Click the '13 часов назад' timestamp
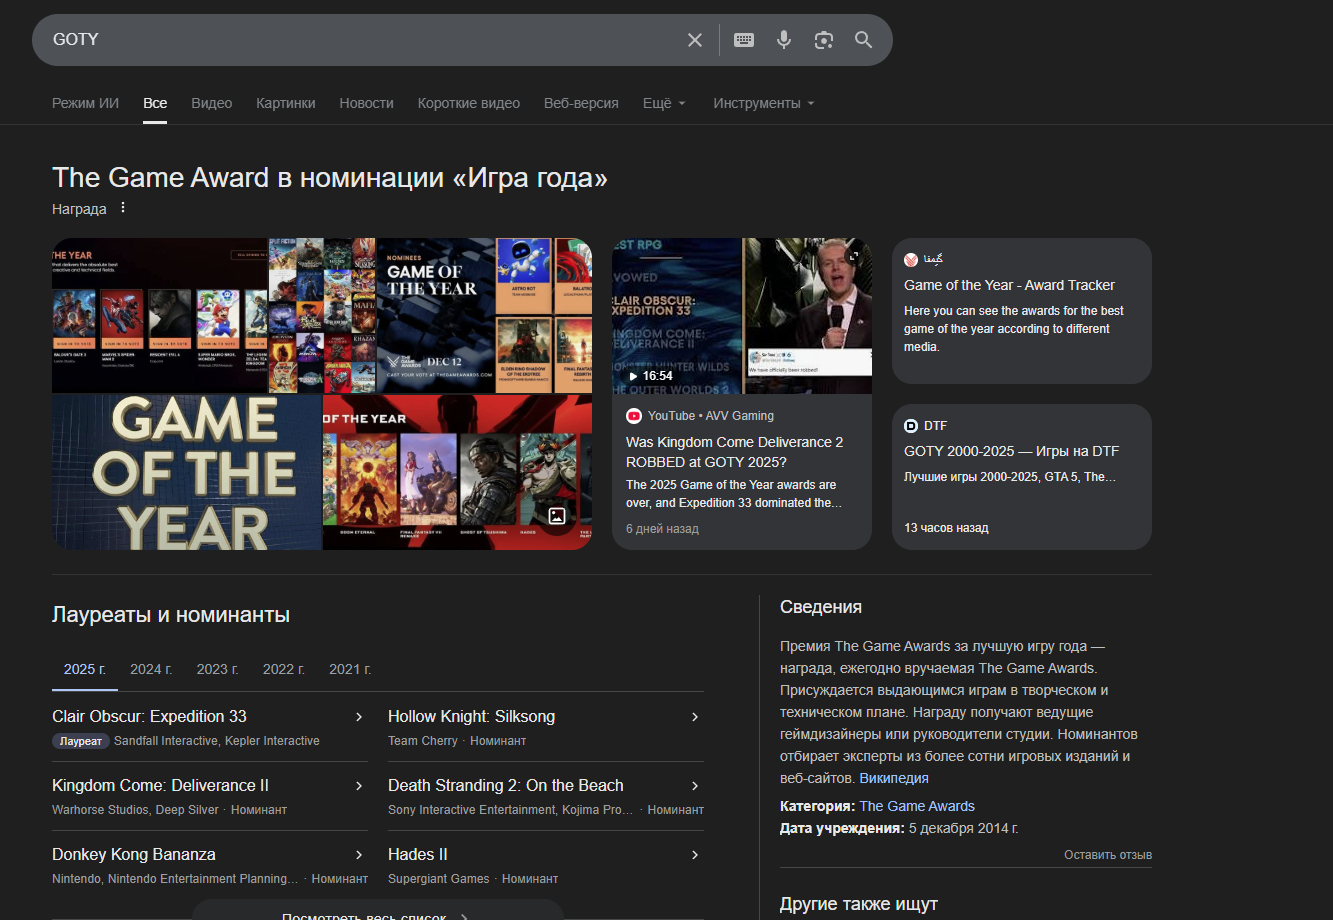The width and height of the screenshot is (1333, 920). coord(946,528)
